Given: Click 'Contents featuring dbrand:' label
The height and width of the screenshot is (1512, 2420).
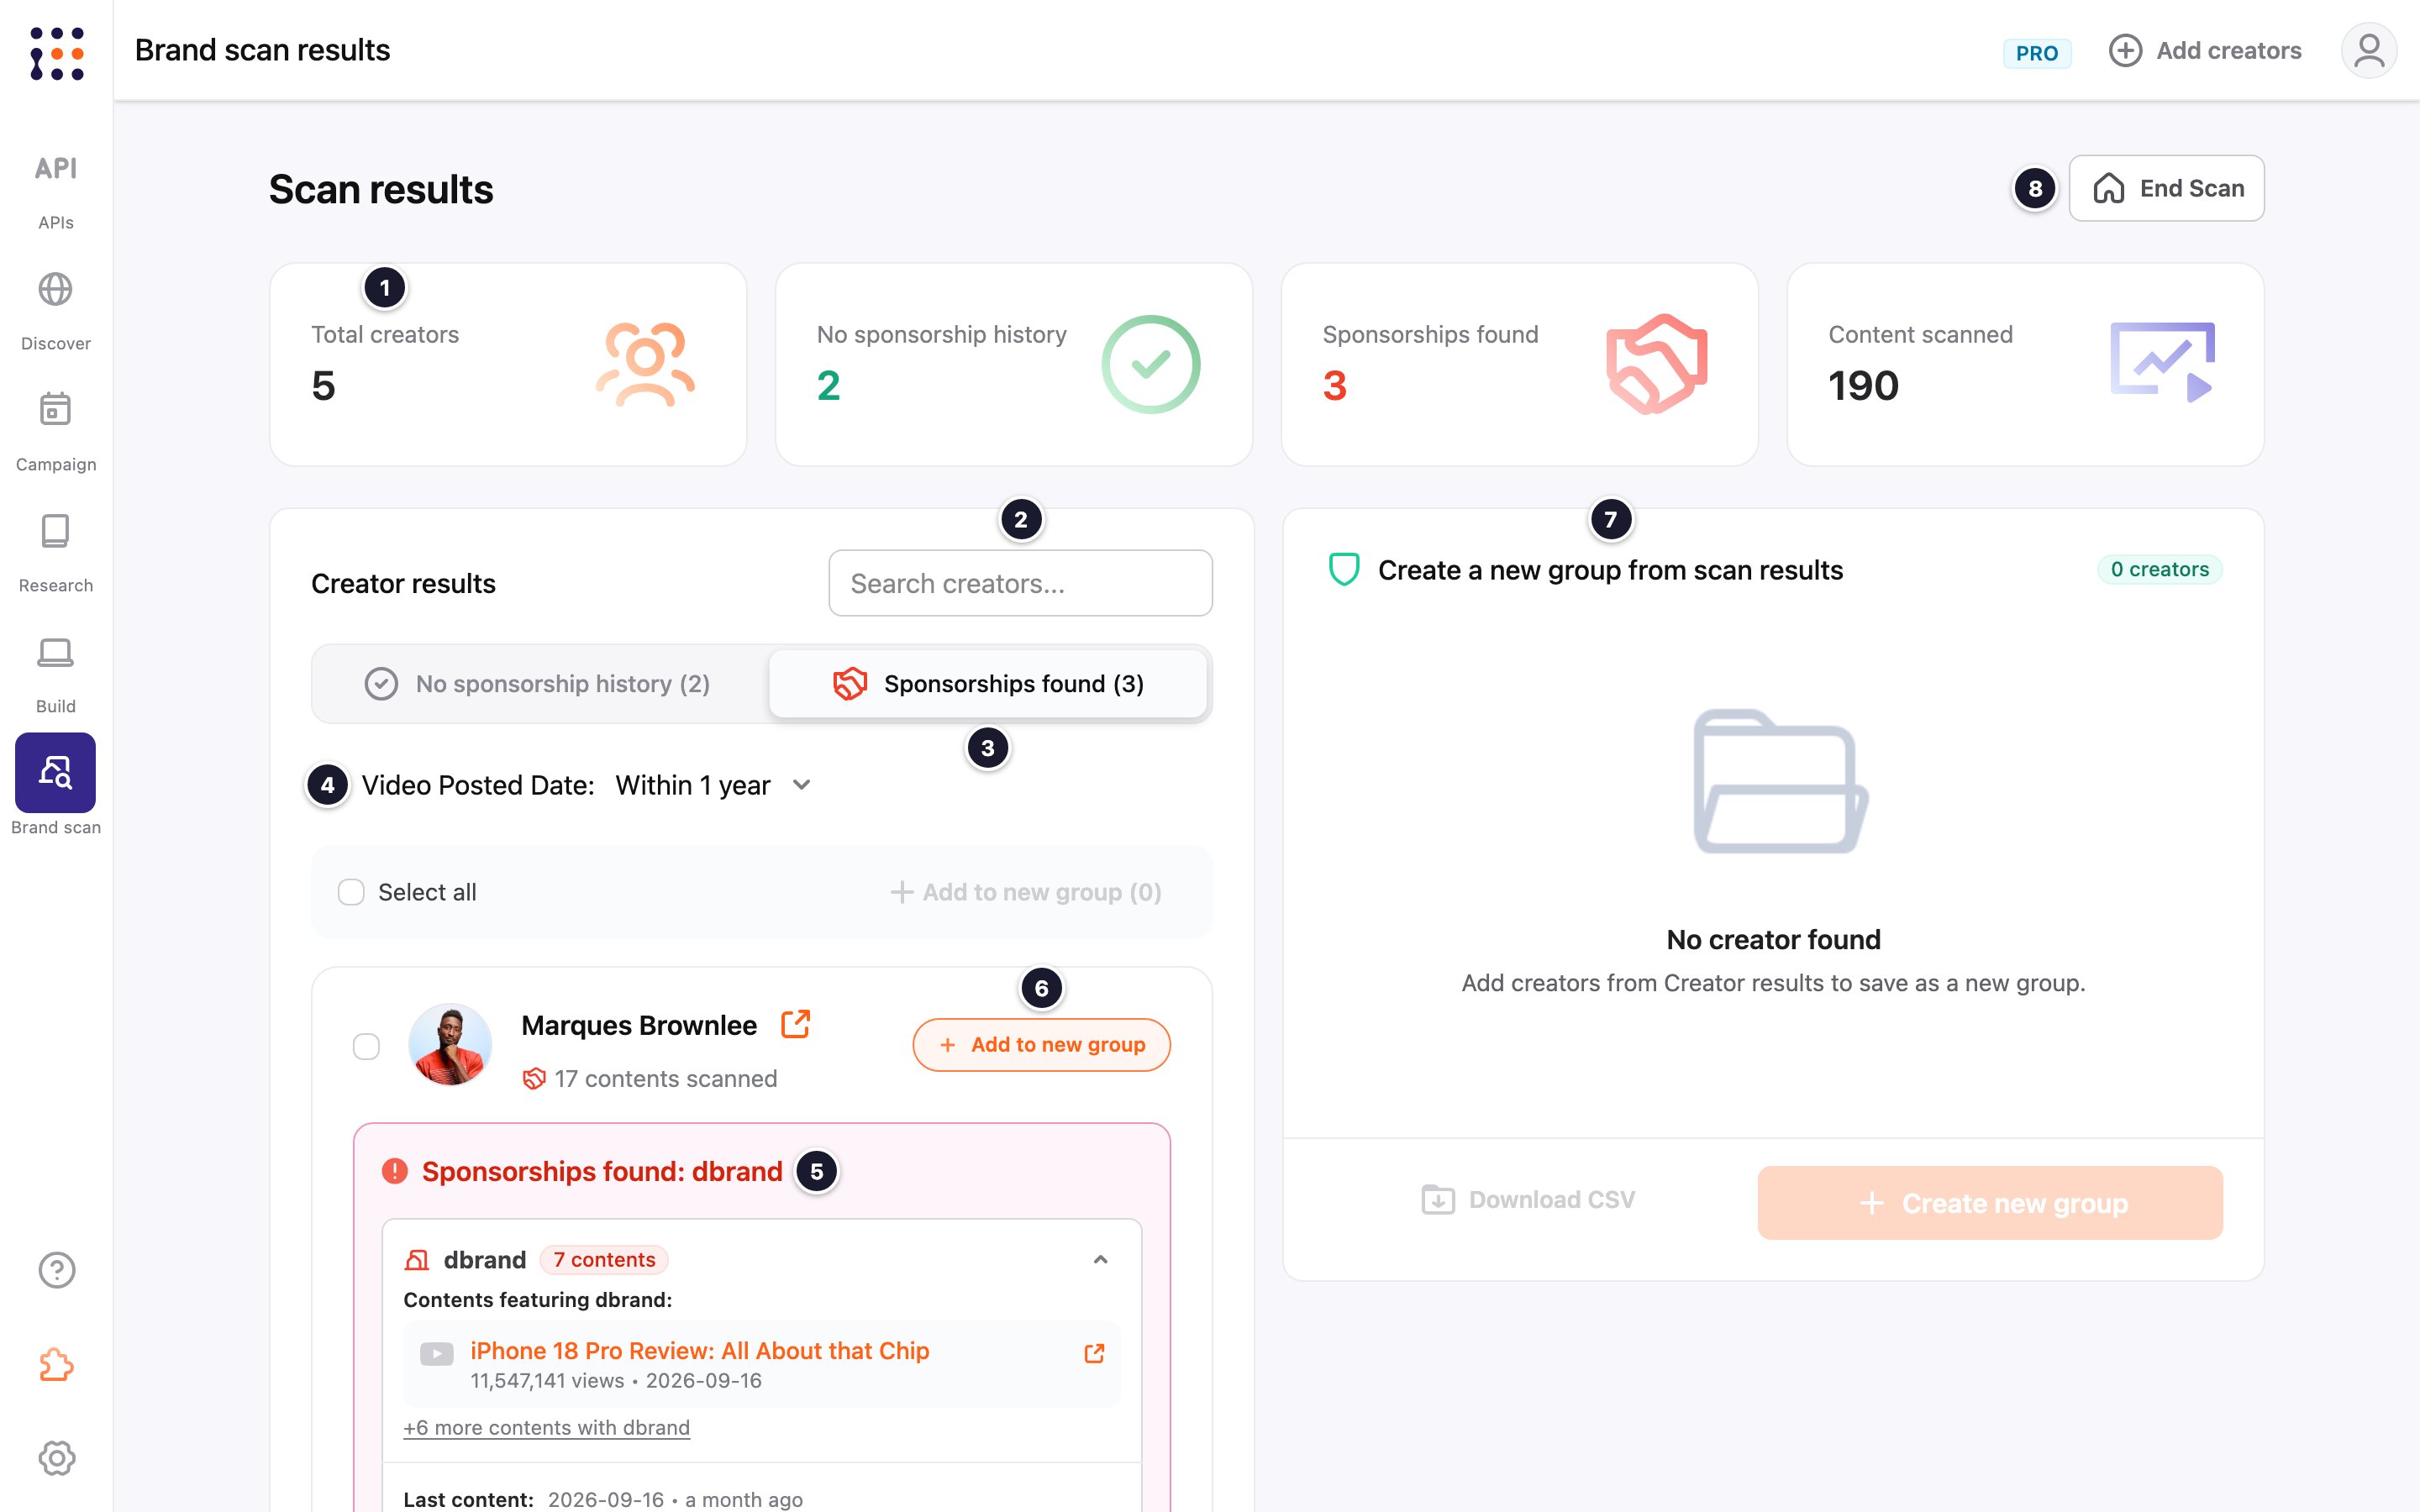Looking at the screenshot, I should [x=538, y=1300].
